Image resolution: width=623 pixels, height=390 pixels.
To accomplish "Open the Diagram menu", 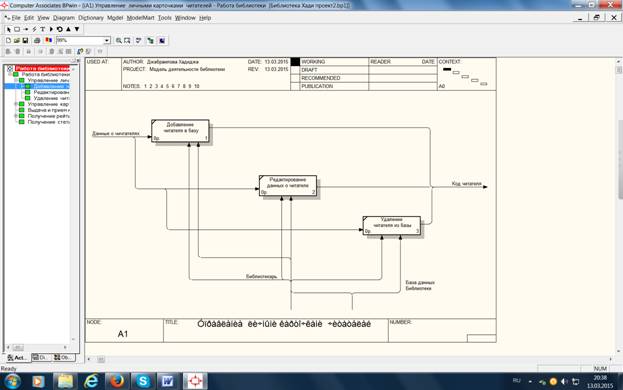I will [x=64, y=18].
